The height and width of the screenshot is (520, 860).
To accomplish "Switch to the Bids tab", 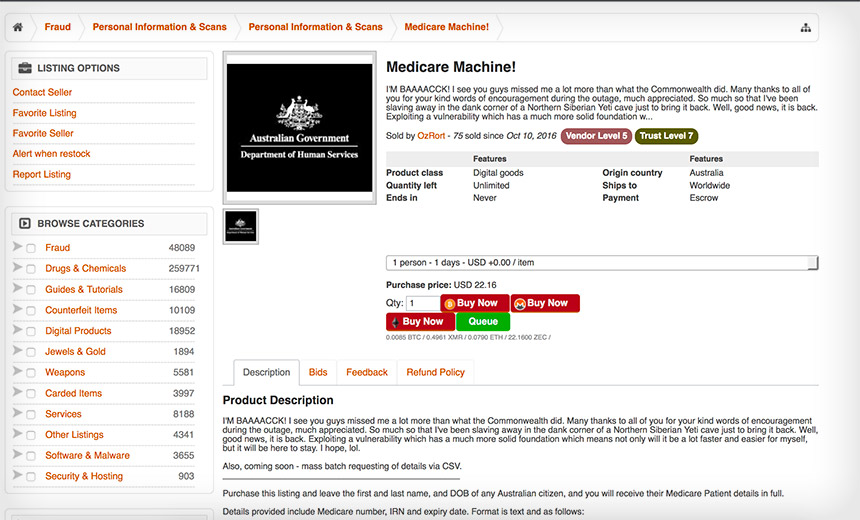I will [x=318, y=372].
